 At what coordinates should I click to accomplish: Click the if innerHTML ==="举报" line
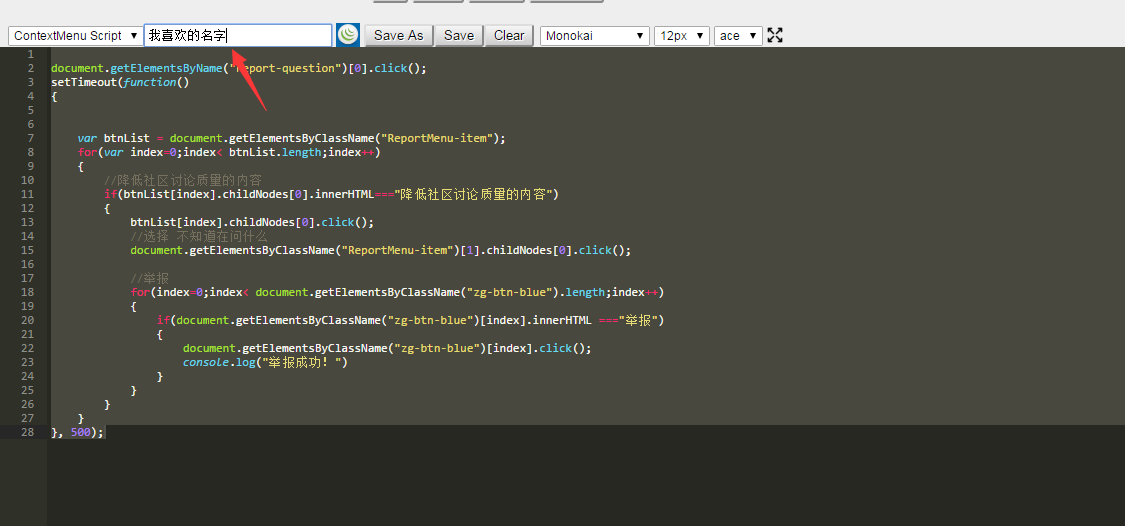(410, 320)
